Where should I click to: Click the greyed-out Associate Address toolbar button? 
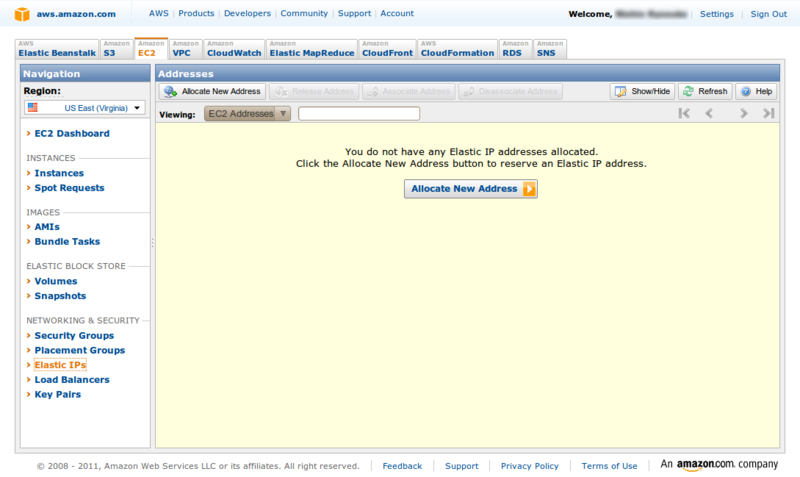tap(409, 91)
